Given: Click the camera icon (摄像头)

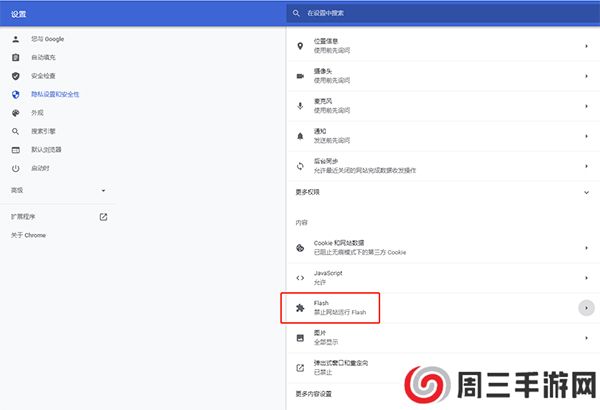Looking at the screenshot, I should point(299,76).
